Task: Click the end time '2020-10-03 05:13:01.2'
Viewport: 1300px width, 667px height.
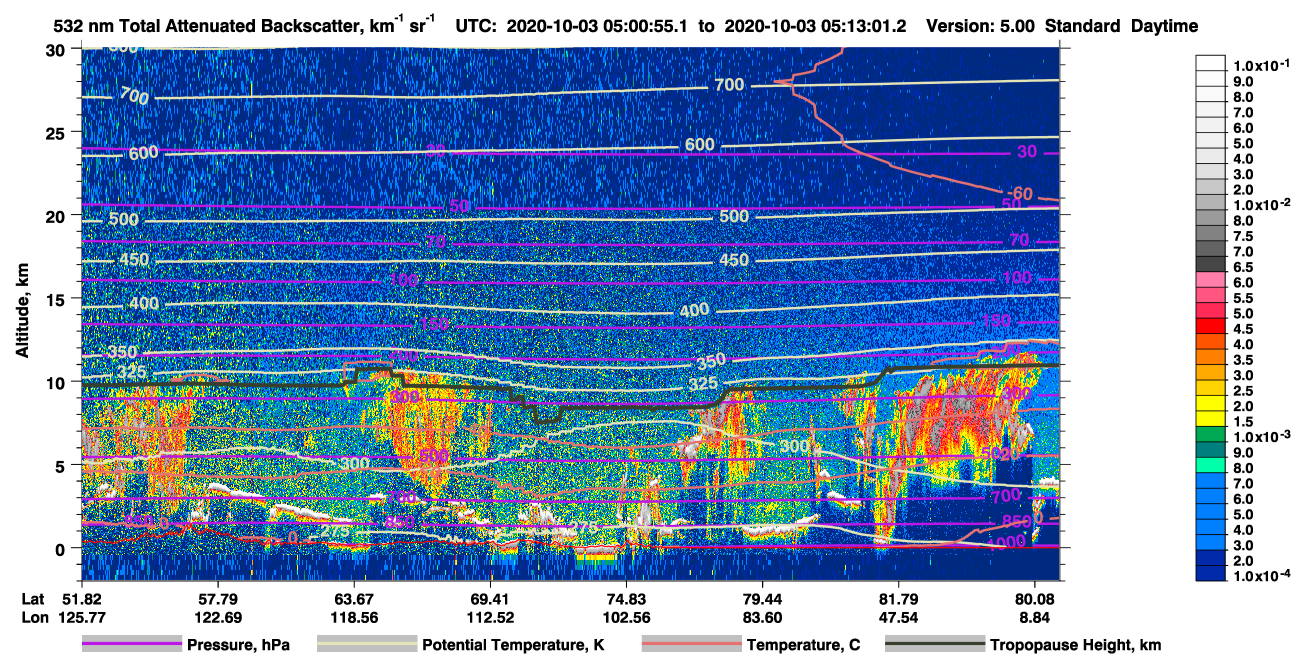Action: pyautogui.click(x=816, y=27)
